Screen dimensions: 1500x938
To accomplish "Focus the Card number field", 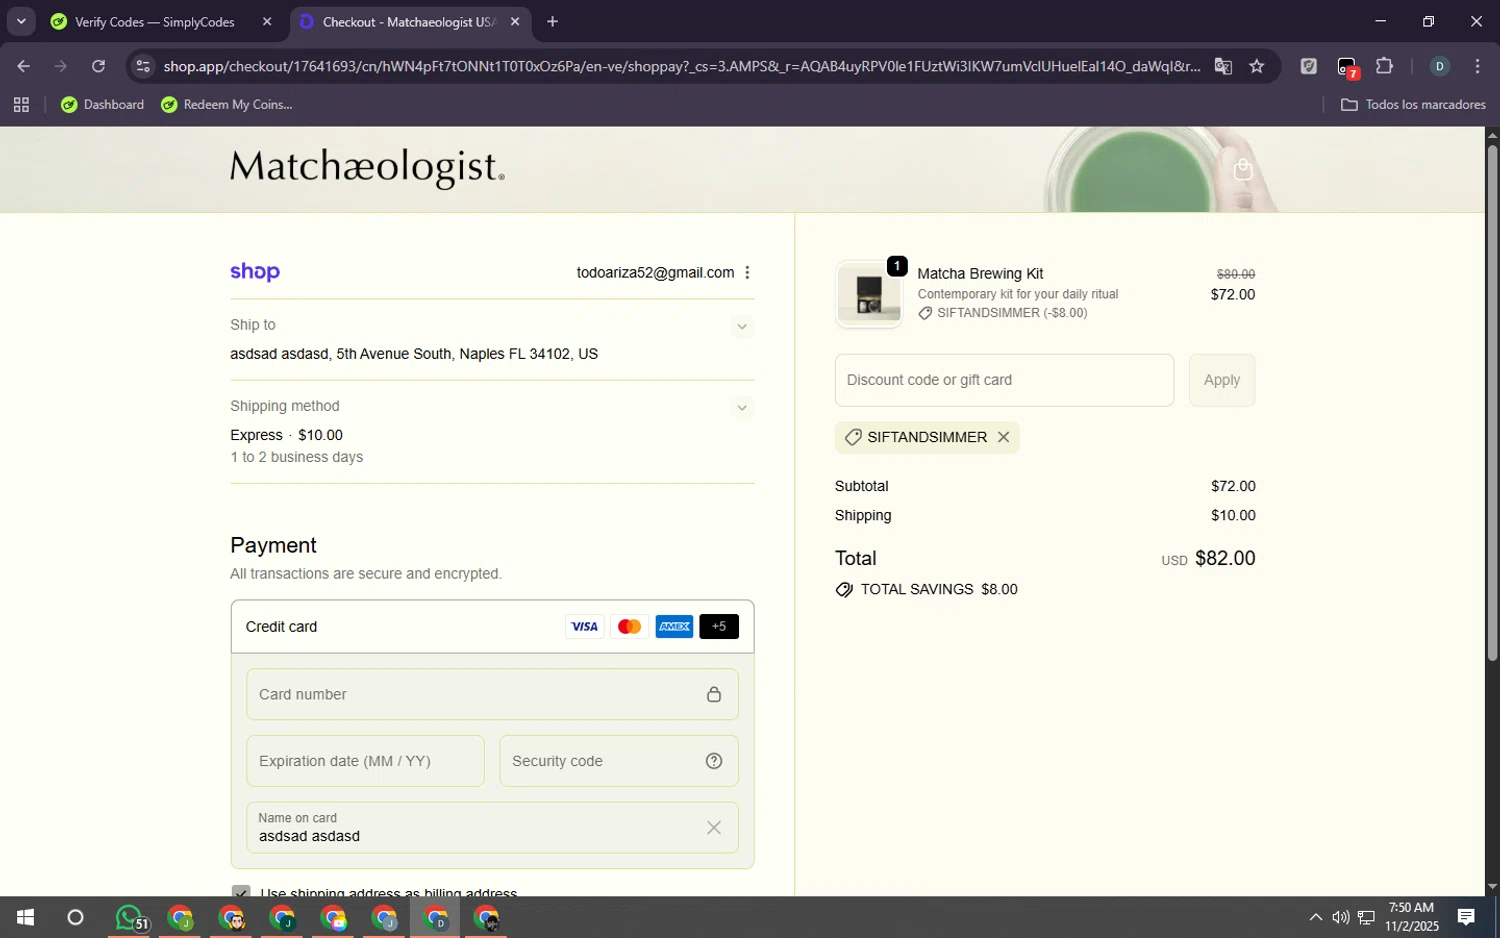I will [492, 694].
